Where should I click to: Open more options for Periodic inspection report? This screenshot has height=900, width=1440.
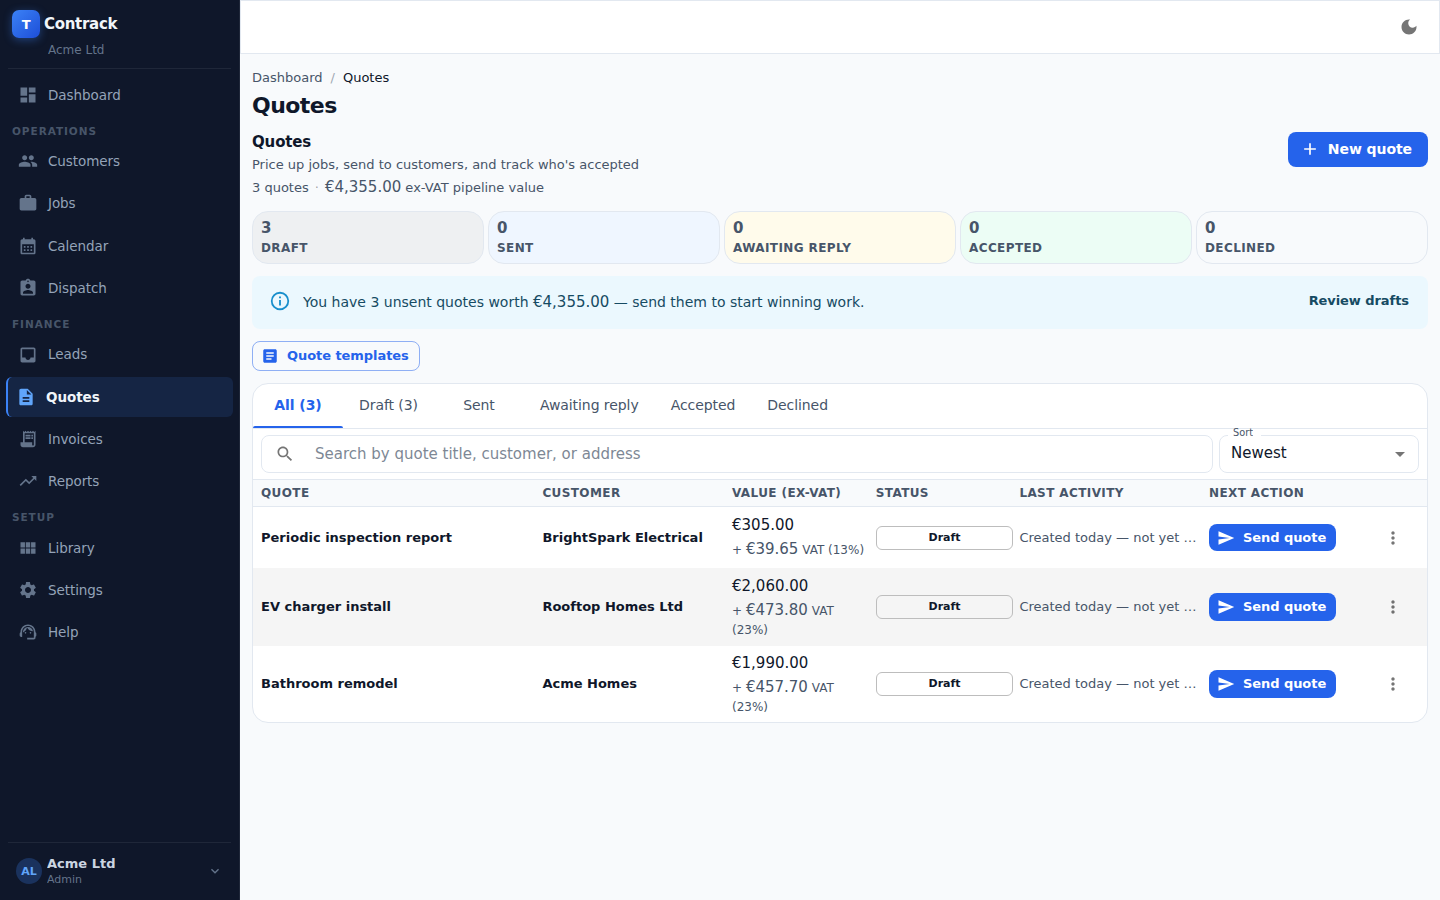(x=1392, y=538)
